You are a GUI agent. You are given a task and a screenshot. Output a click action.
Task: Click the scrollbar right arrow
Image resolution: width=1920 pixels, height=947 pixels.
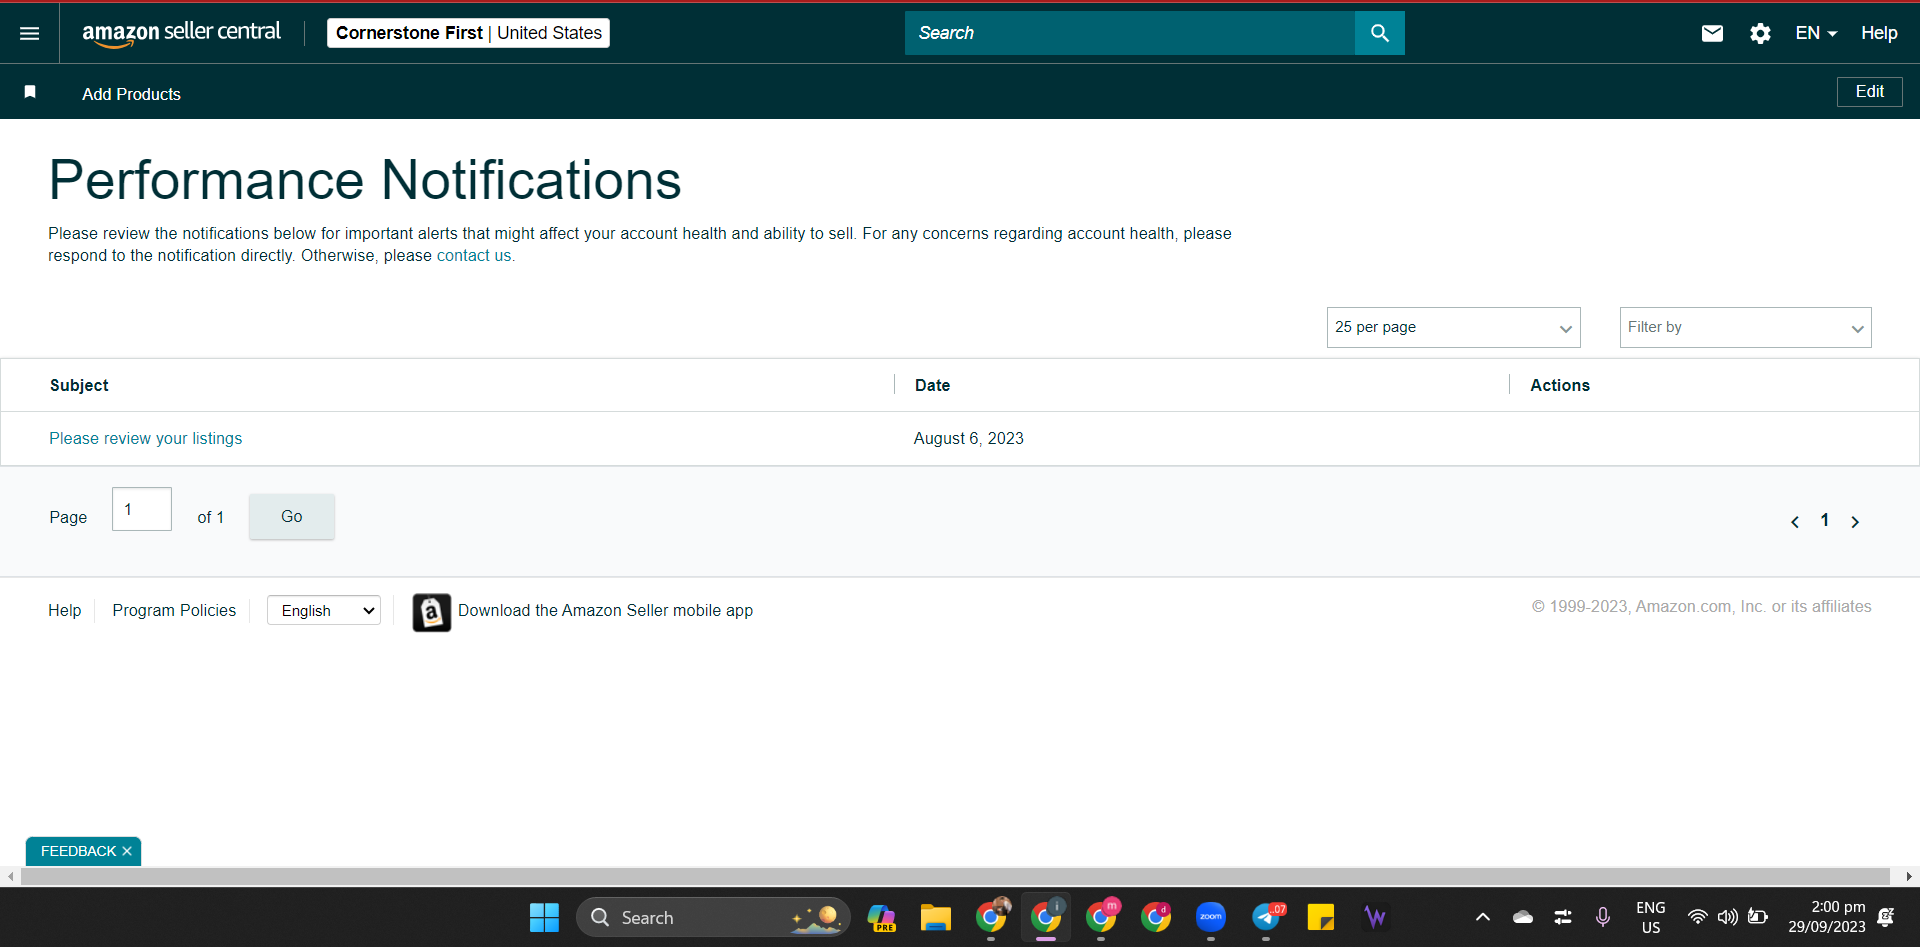(1908, 877)
